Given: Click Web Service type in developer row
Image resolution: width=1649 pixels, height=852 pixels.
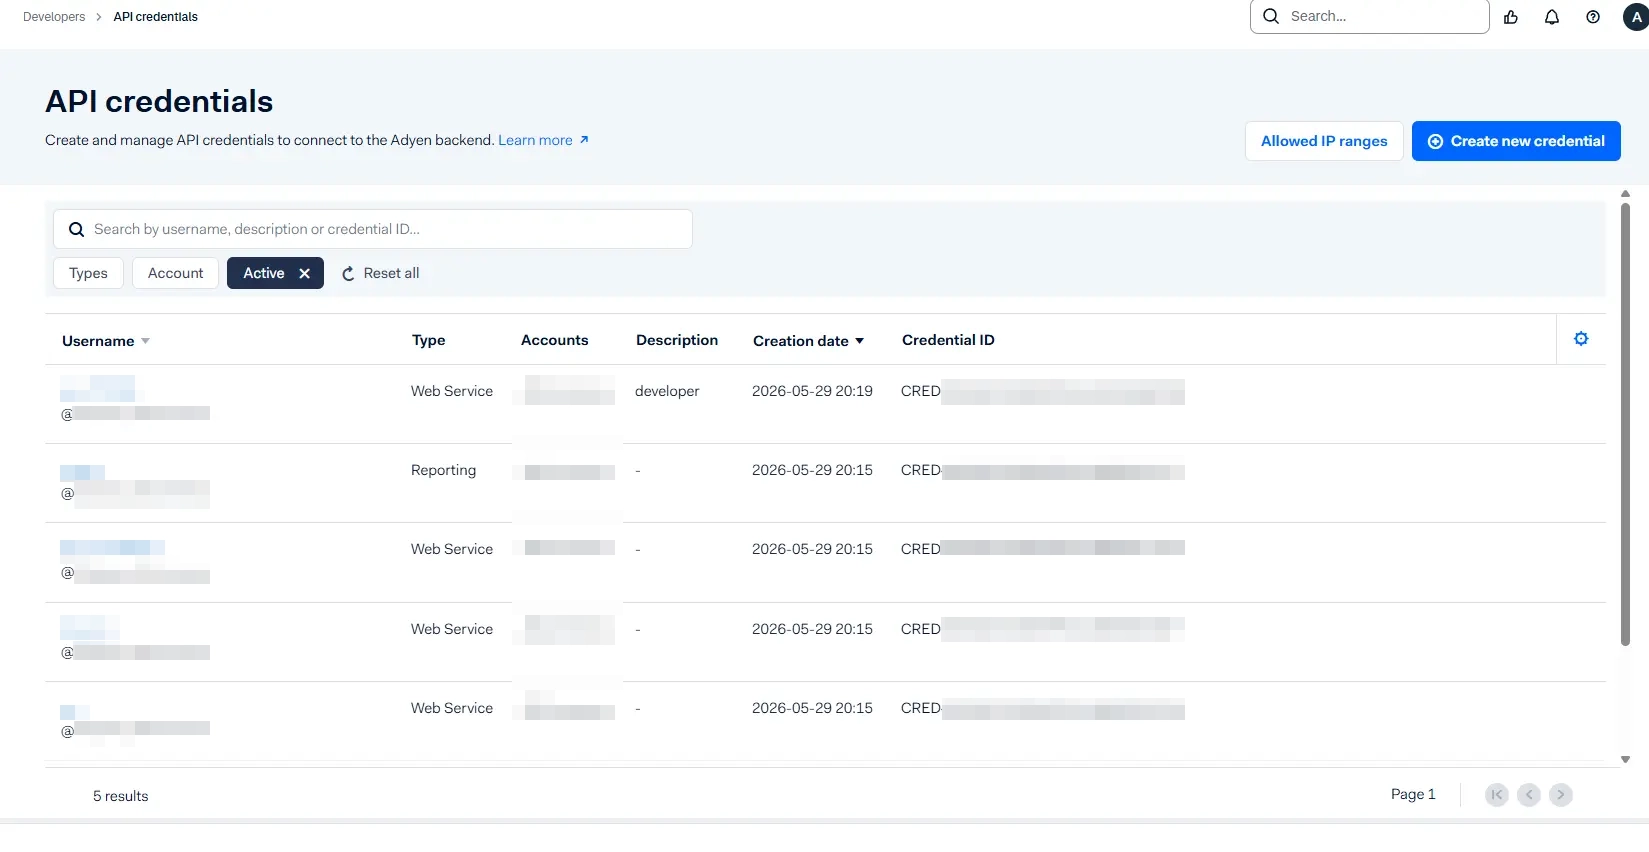Looking at the screenshot, I should 451,391.
